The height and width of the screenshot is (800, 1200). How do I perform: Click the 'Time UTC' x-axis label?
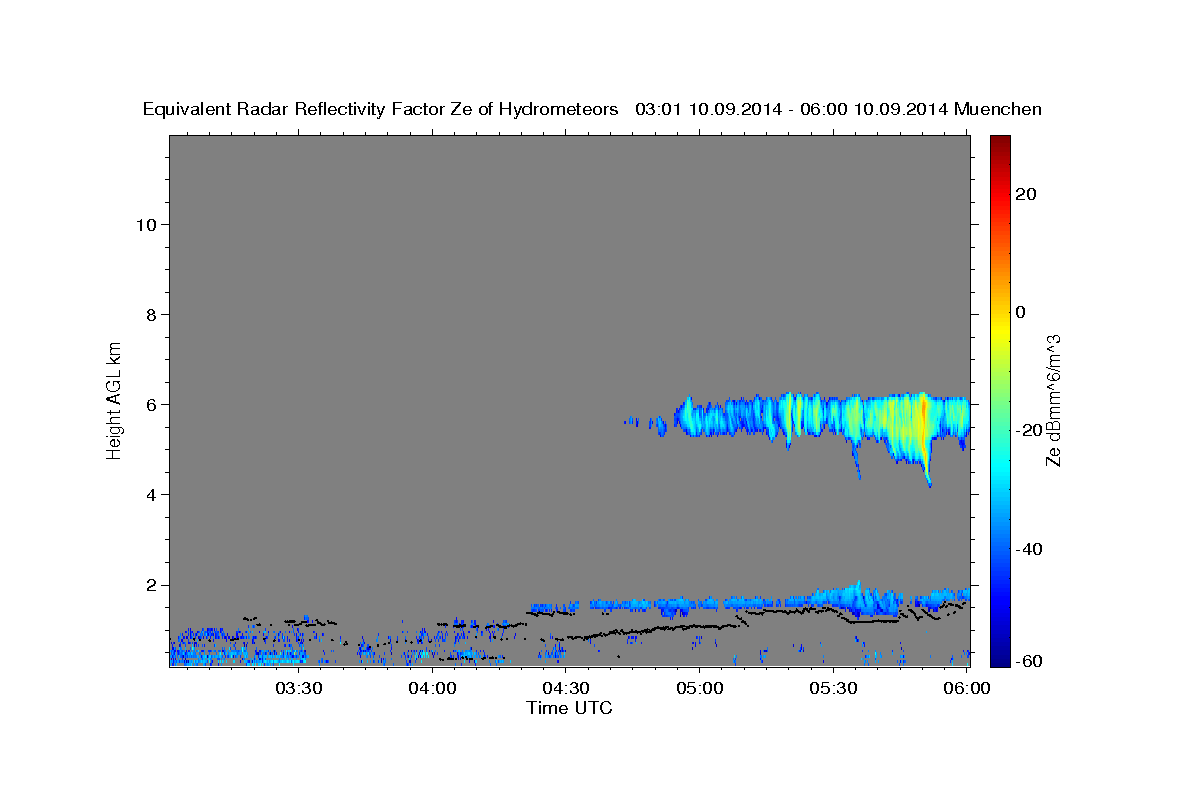pos(569,708)
